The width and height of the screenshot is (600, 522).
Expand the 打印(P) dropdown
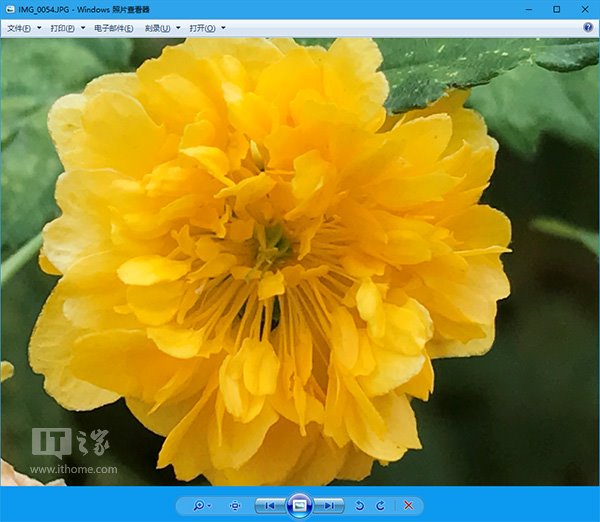[x=66, y=28]
